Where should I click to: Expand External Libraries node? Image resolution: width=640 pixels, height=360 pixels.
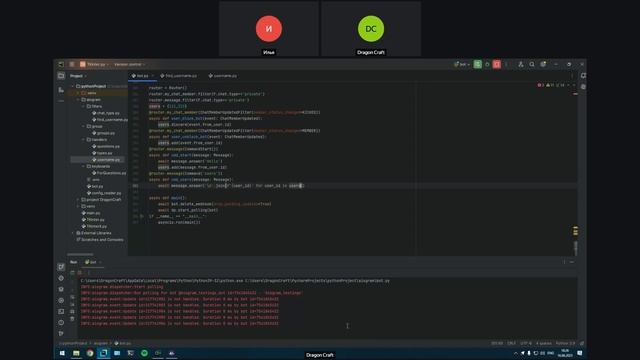73,233
